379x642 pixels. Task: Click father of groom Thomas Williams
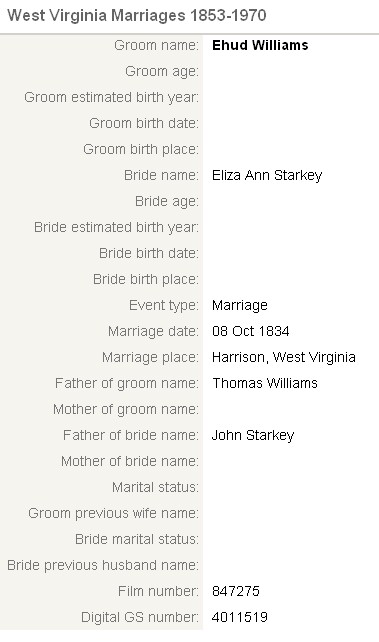pos(265,383)
